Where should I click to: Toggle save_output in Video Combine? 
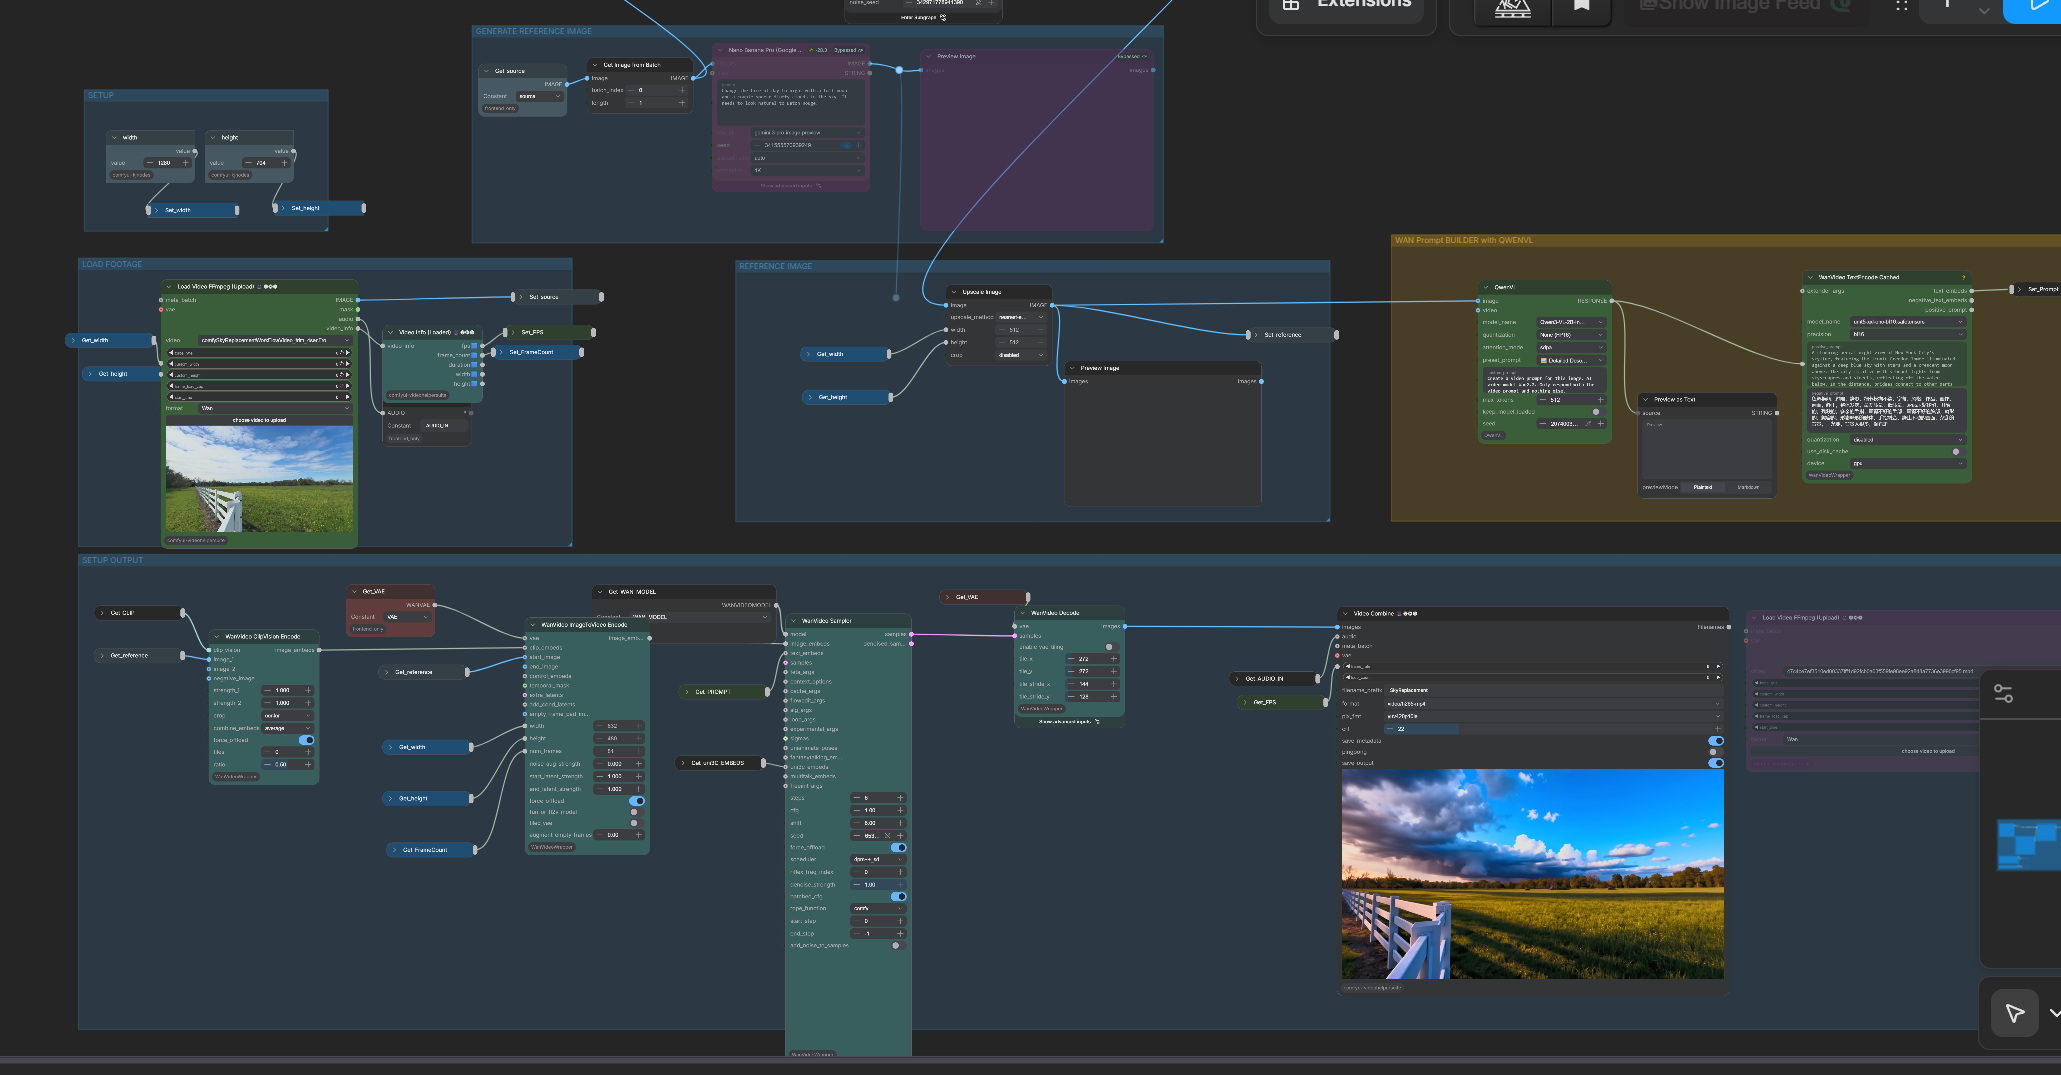1716,763
